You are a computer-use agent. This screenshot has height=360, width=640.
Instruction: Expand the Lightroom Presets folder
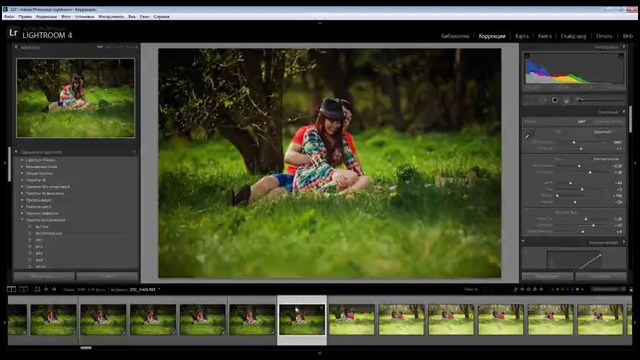tap(22, 160)
